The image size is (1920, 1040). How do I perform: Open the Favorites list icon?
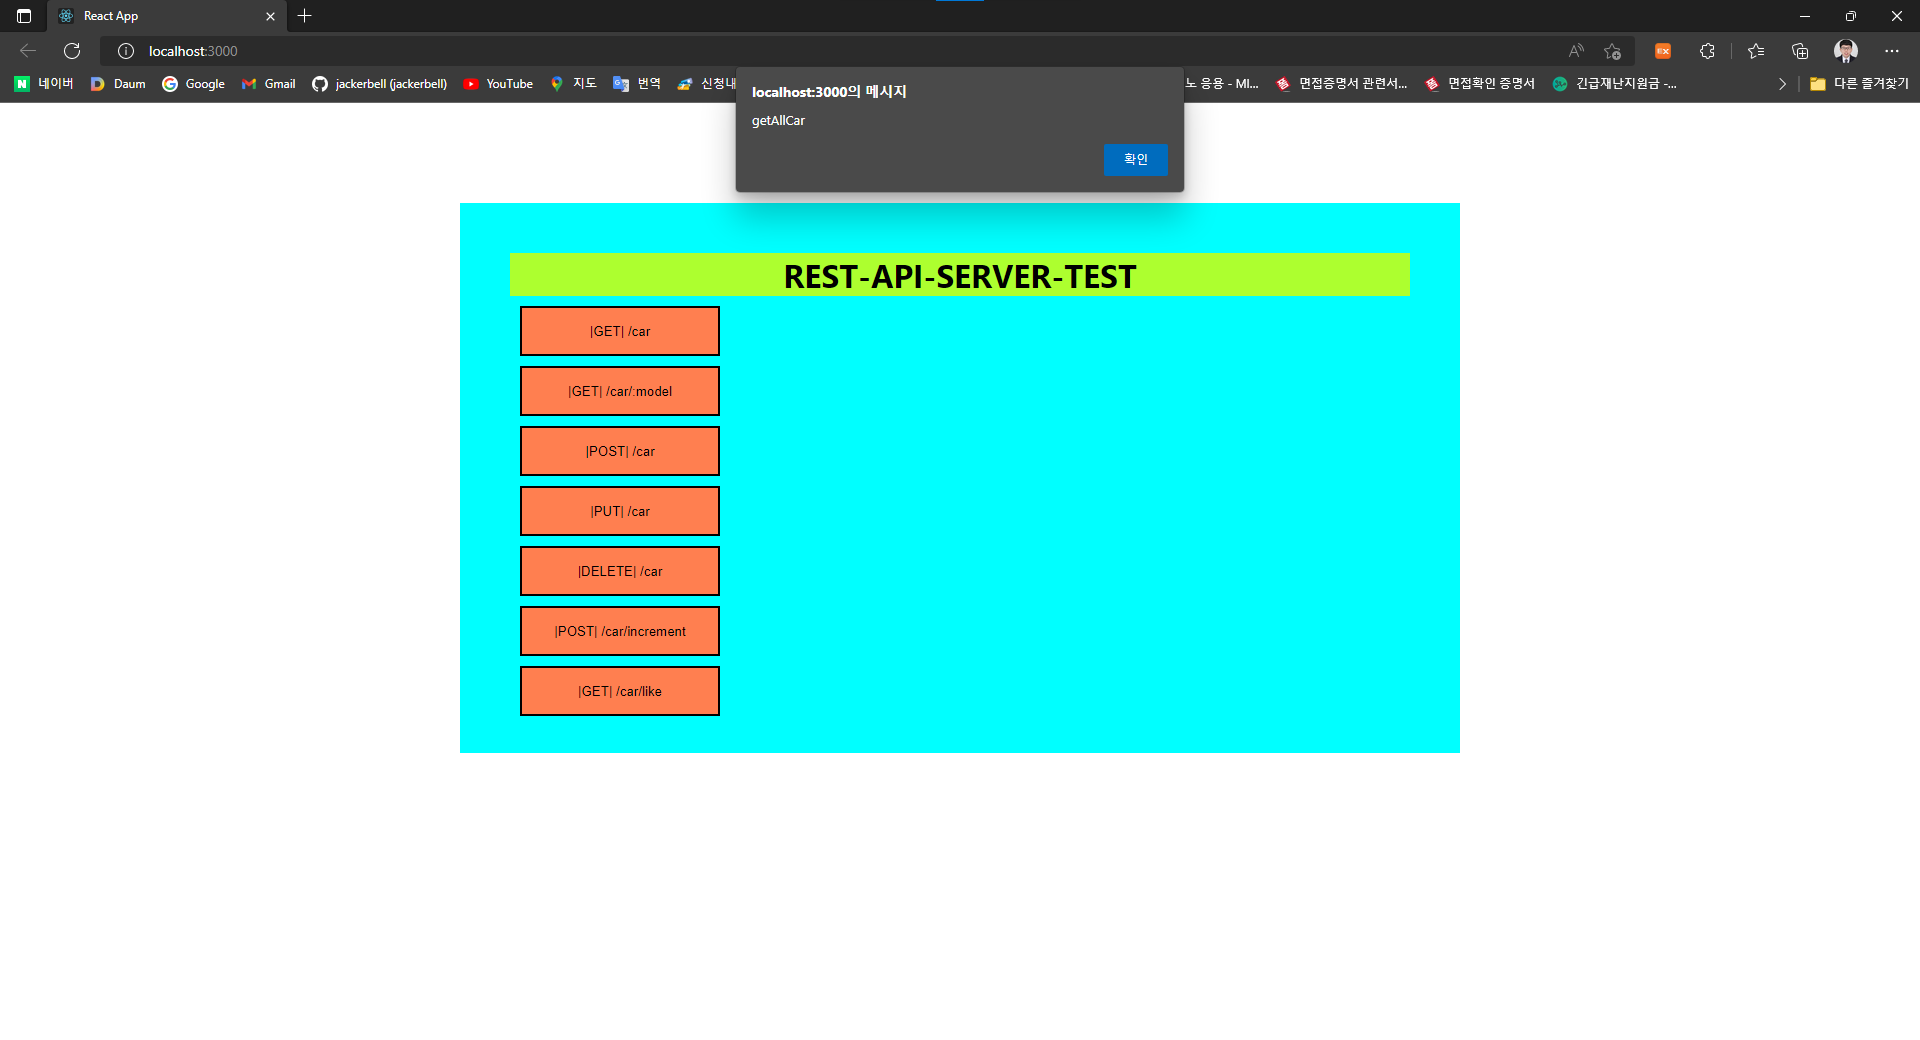[x=1756, y=51]
